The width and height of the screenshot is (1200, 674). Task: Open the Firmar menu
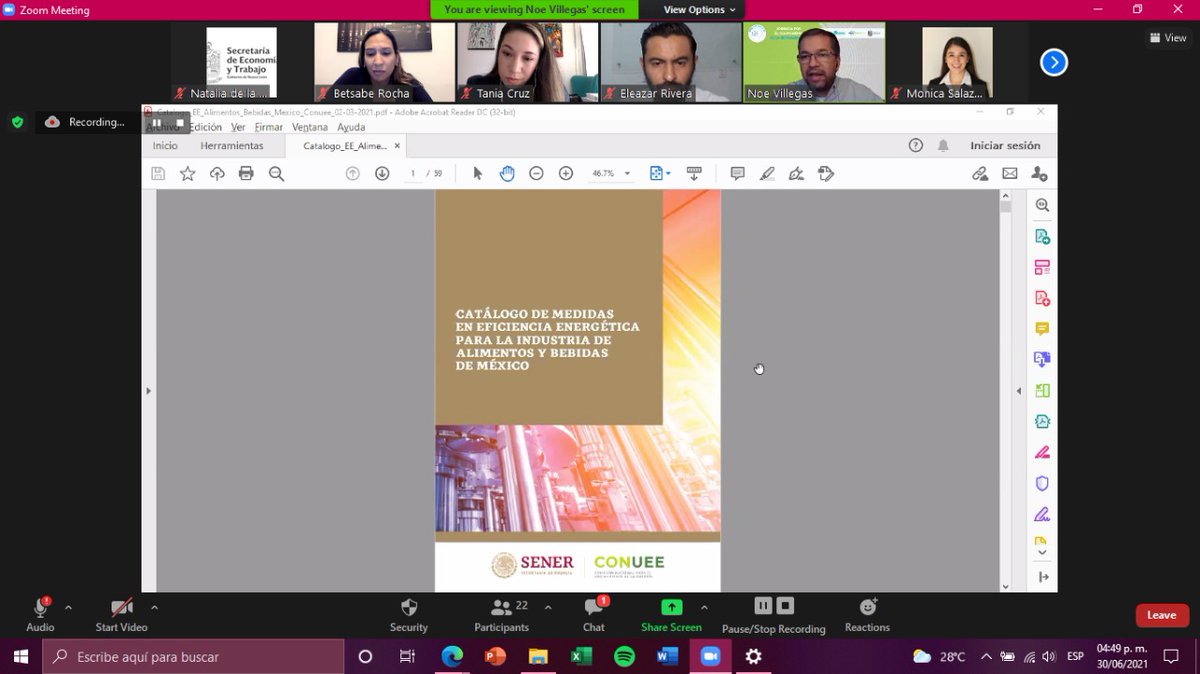(x=269, y=127)
